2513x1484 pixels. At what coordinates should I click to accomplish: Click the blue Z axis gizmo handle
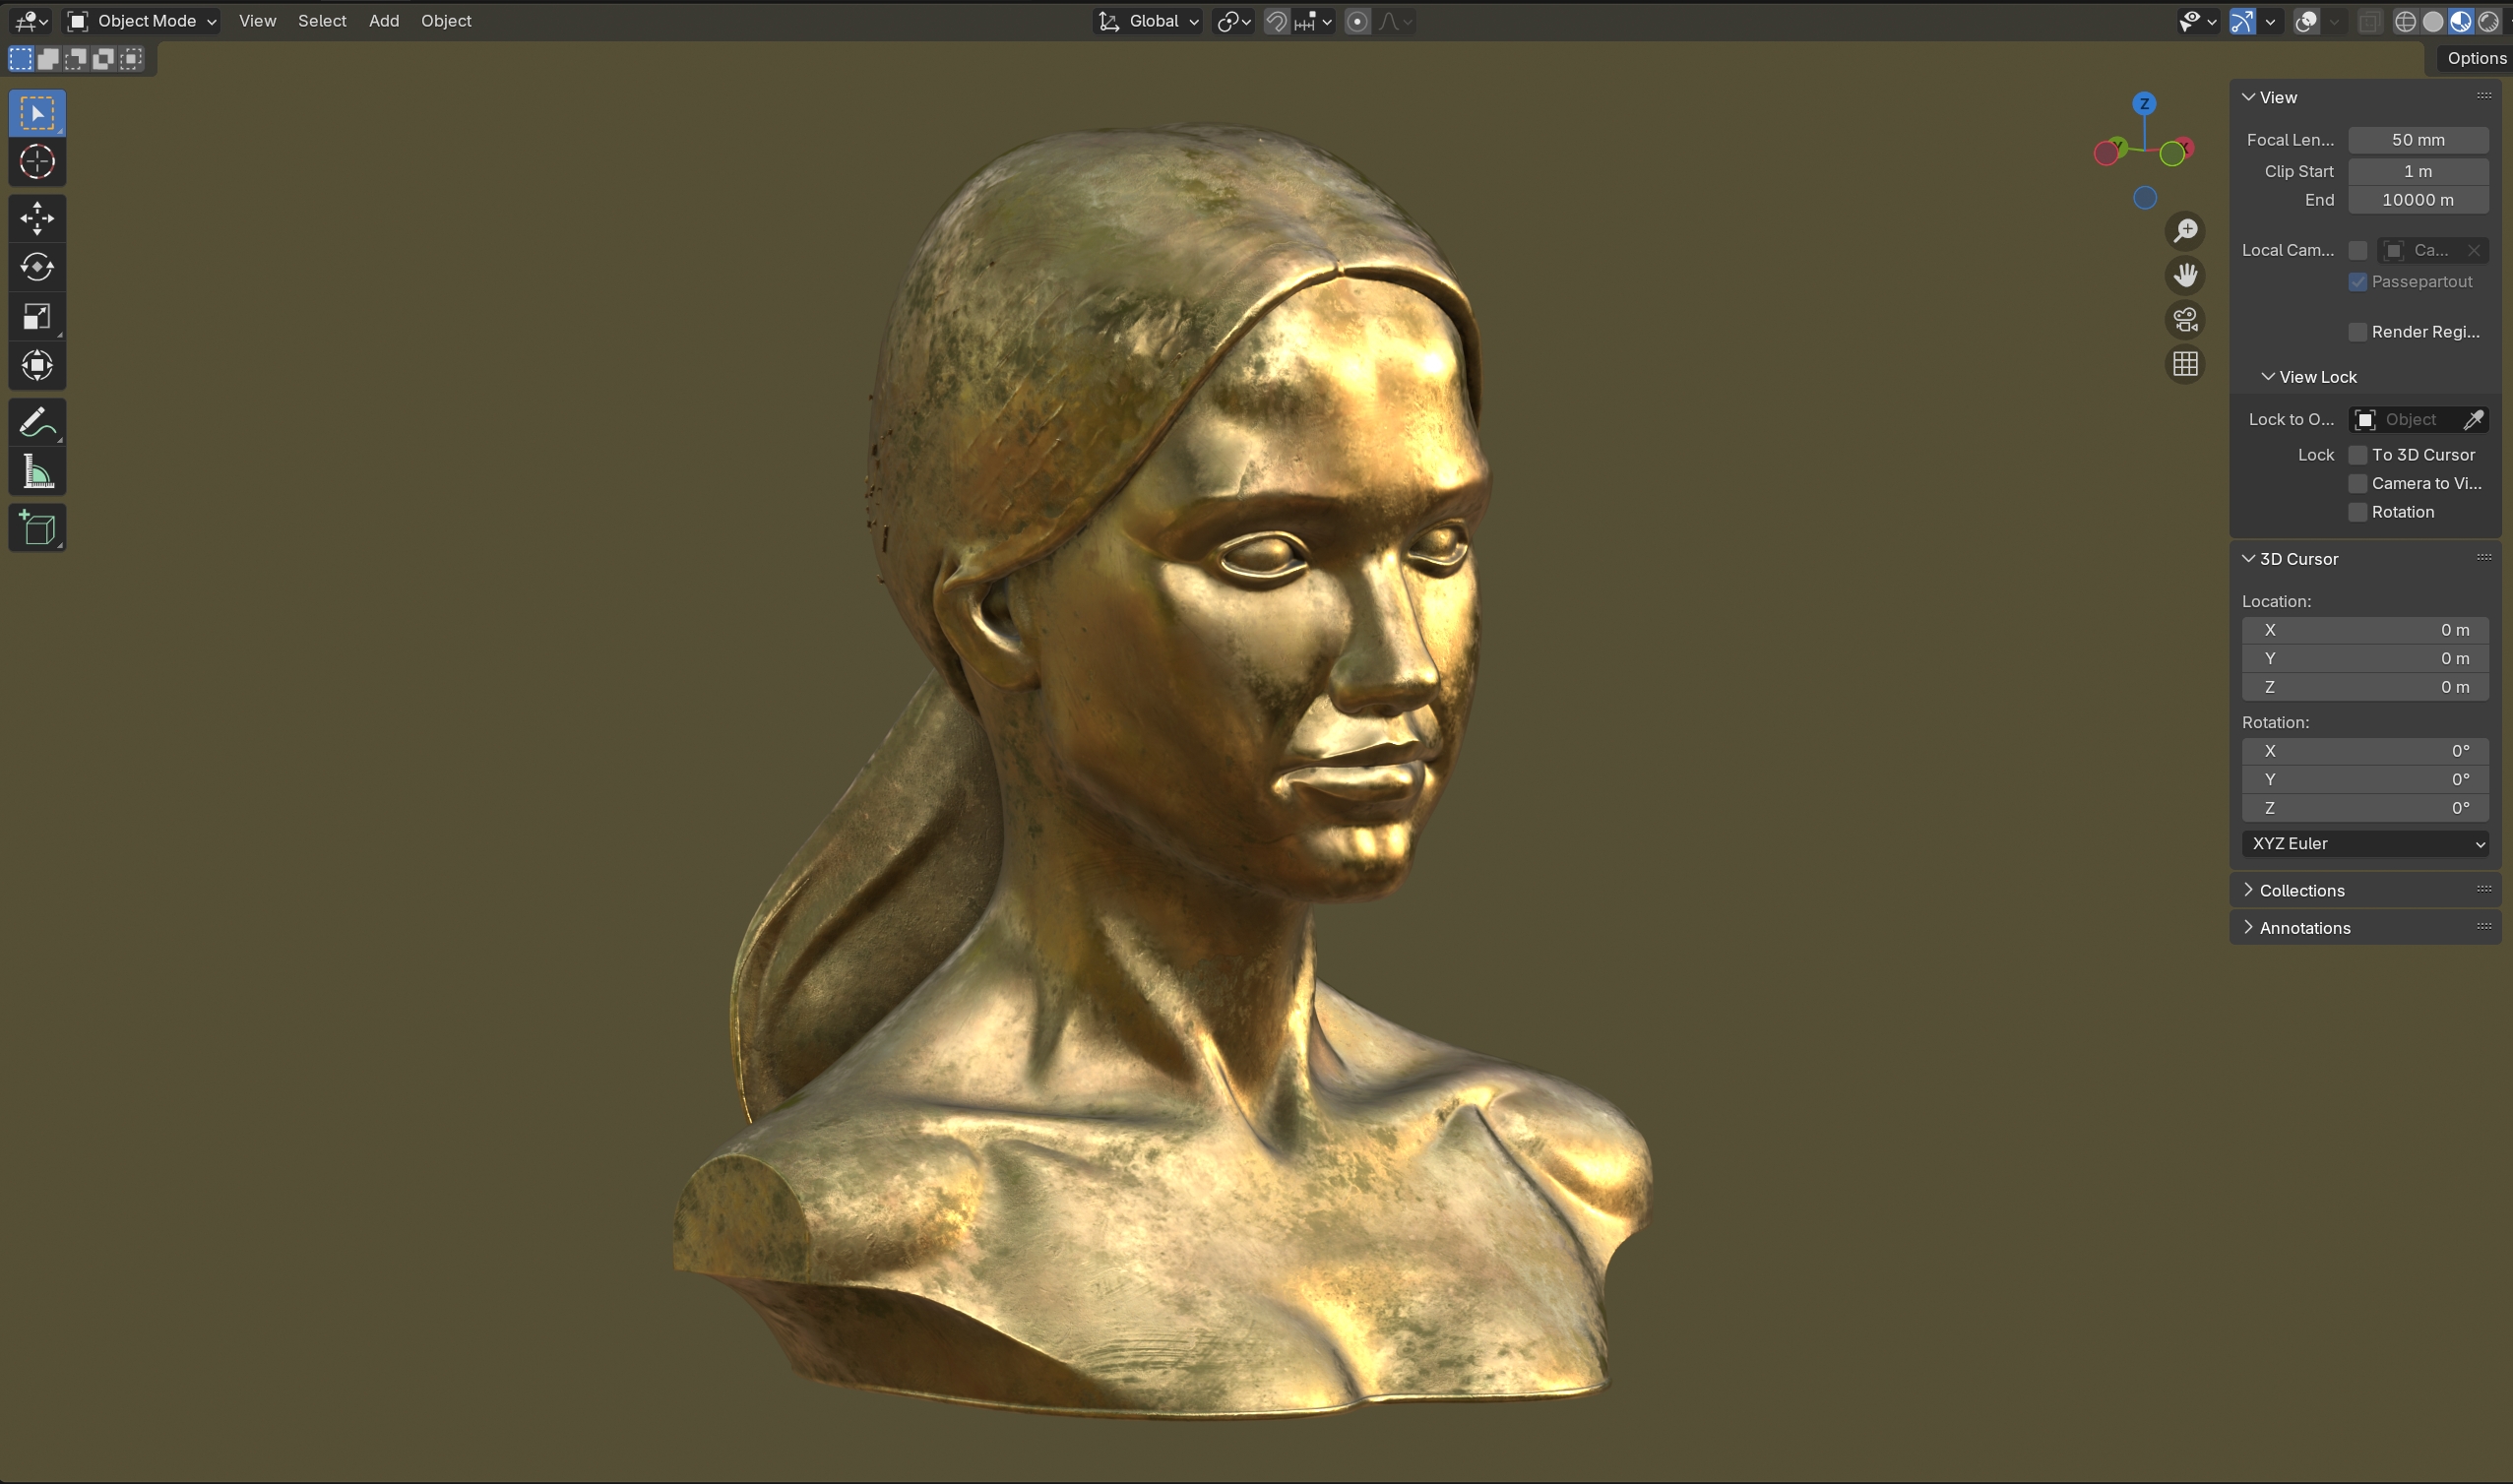pos(2144,104)
